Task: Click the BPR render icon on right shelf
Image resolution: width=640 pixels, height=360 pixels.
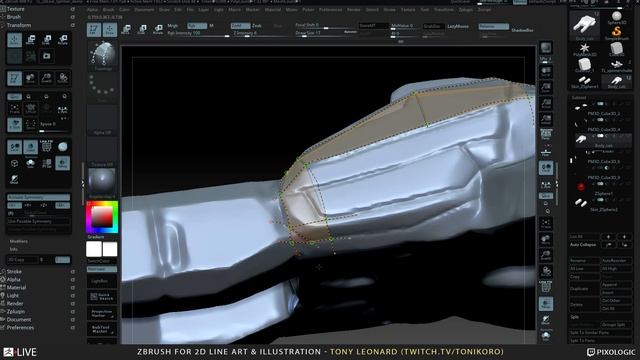Action: tap(546, 47)
